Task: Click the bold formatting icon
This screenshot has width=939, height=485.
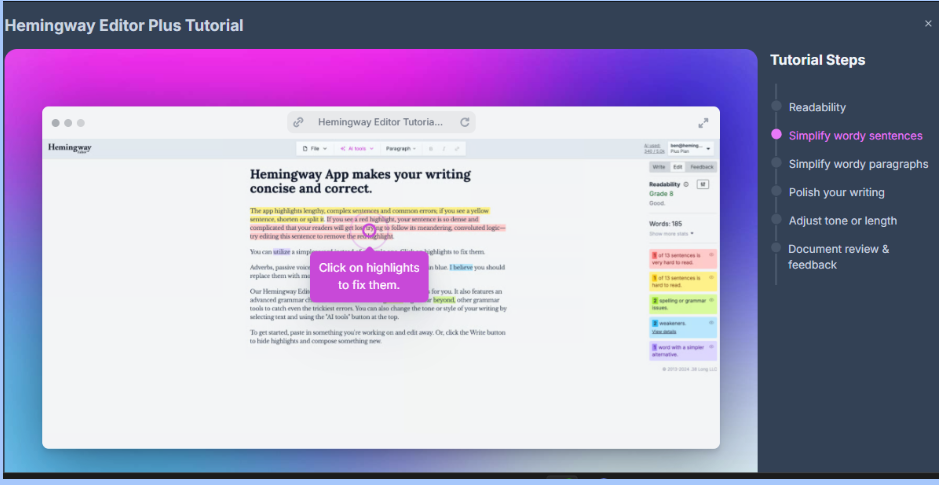Action: pyautogui.click(x=431, y=148)
